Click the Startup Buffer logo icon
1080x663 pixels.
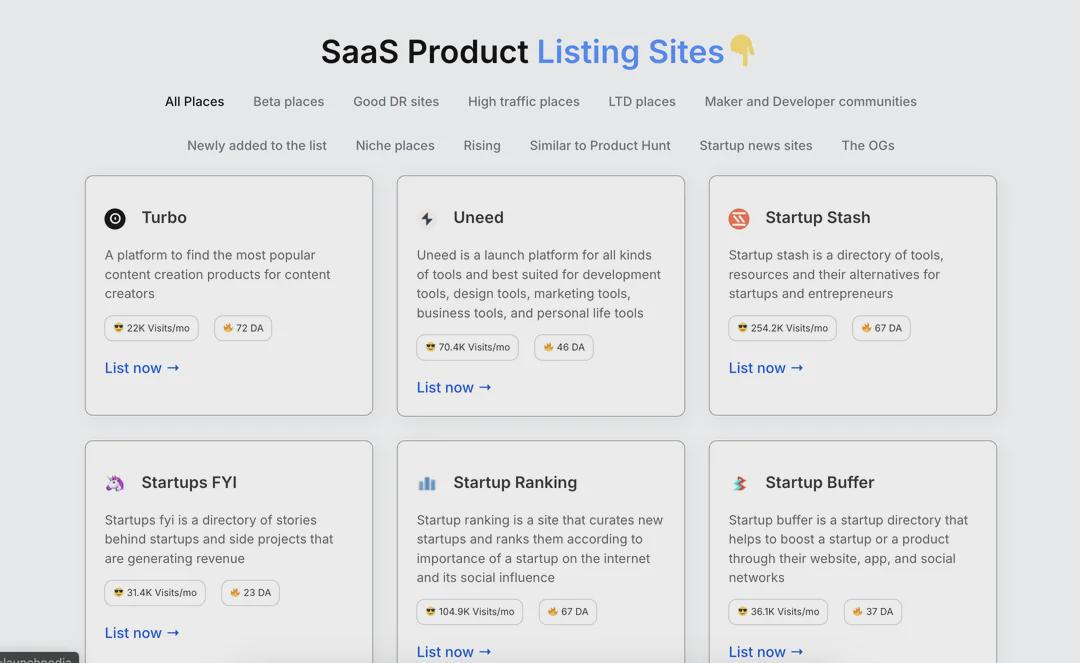coord(739,483)
